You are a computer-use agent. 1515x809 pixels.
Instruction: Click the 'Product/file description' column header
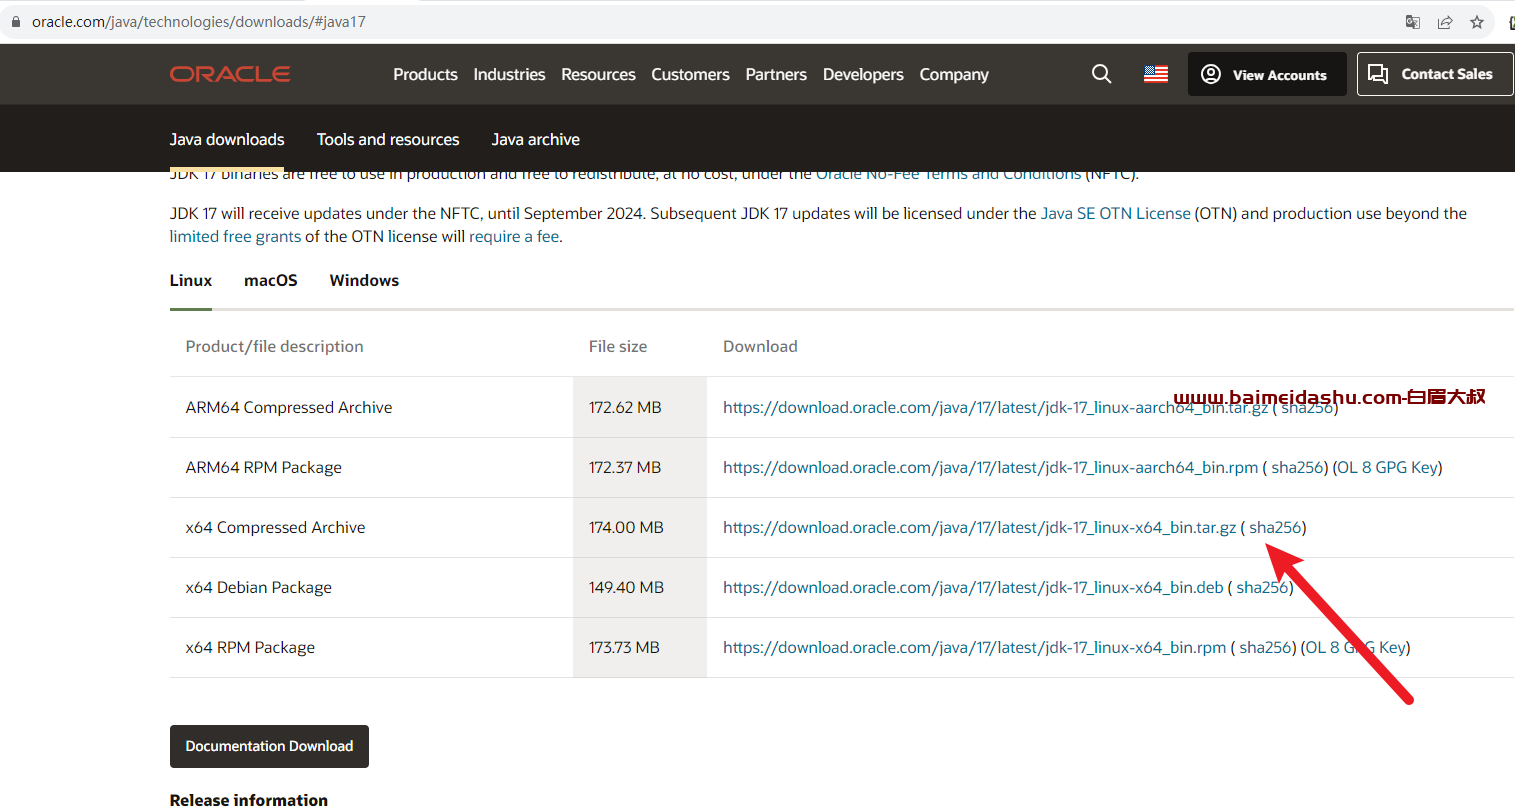(x=274, y=346)
